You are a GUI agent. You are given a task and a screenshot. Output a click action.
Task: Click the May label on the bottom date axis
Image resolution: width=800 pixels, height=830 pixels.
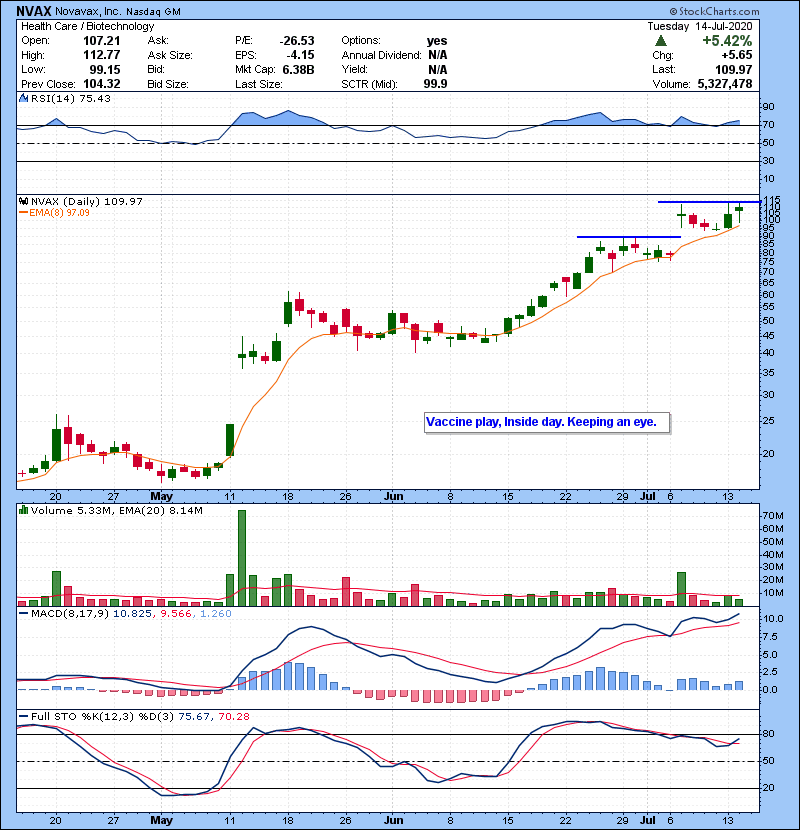click(x=161, y=820)
